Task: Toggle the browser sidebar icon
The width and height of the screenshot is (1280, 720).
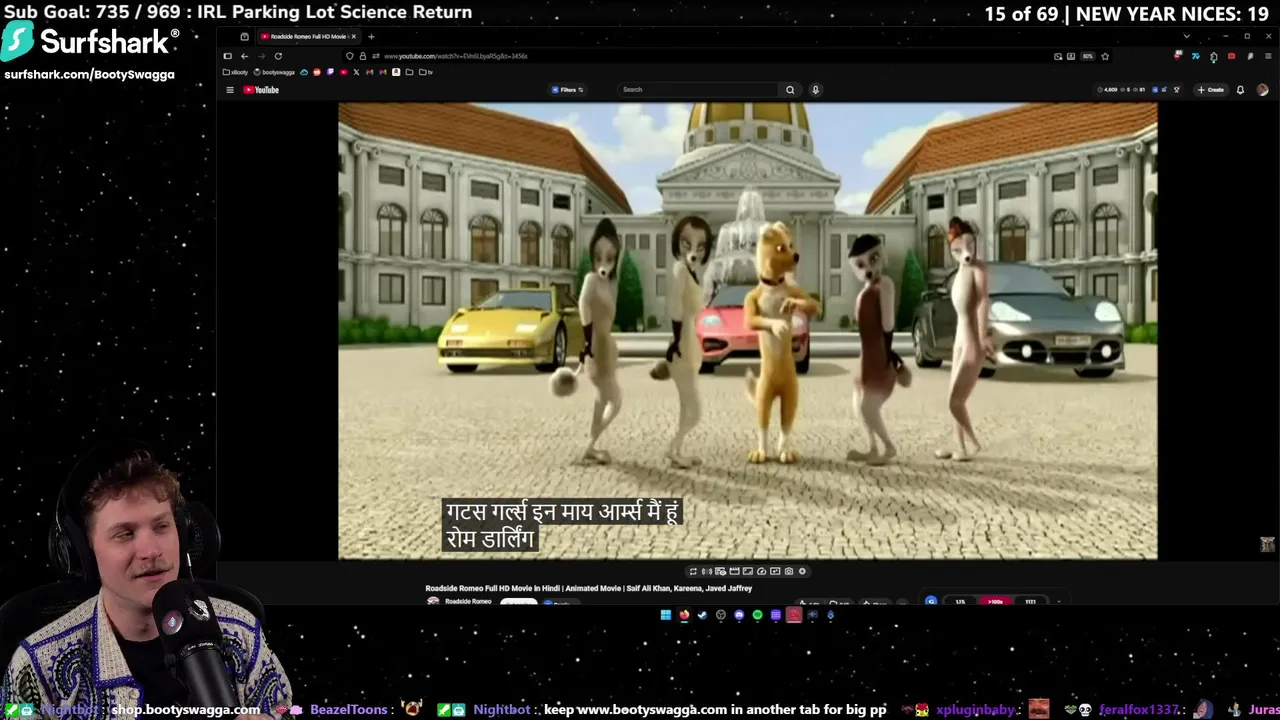Action: tap(227, 56)
